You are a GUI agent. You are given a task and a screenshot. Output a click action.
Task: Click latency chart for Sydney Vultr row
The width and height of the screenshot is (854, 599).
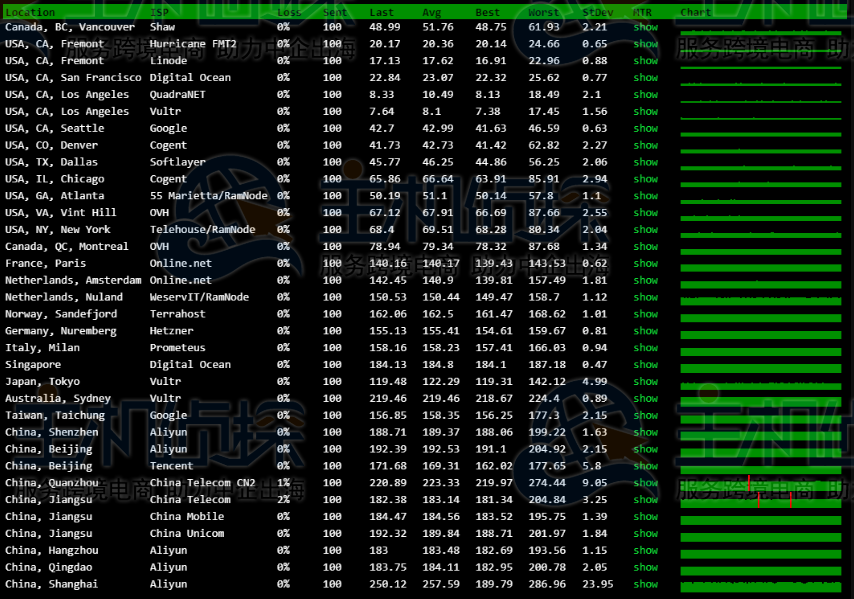coord(760,399)
